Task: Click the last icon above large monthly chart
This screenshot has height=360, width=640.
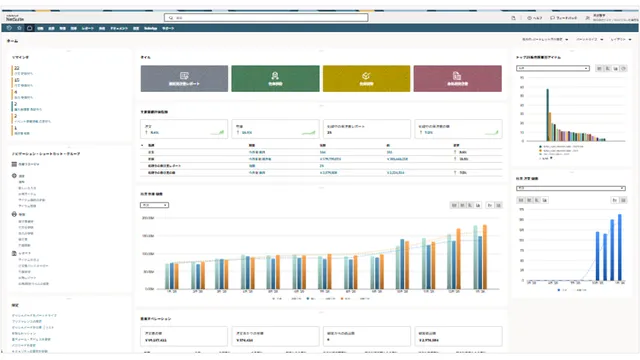Action: (x=498, y=205)
